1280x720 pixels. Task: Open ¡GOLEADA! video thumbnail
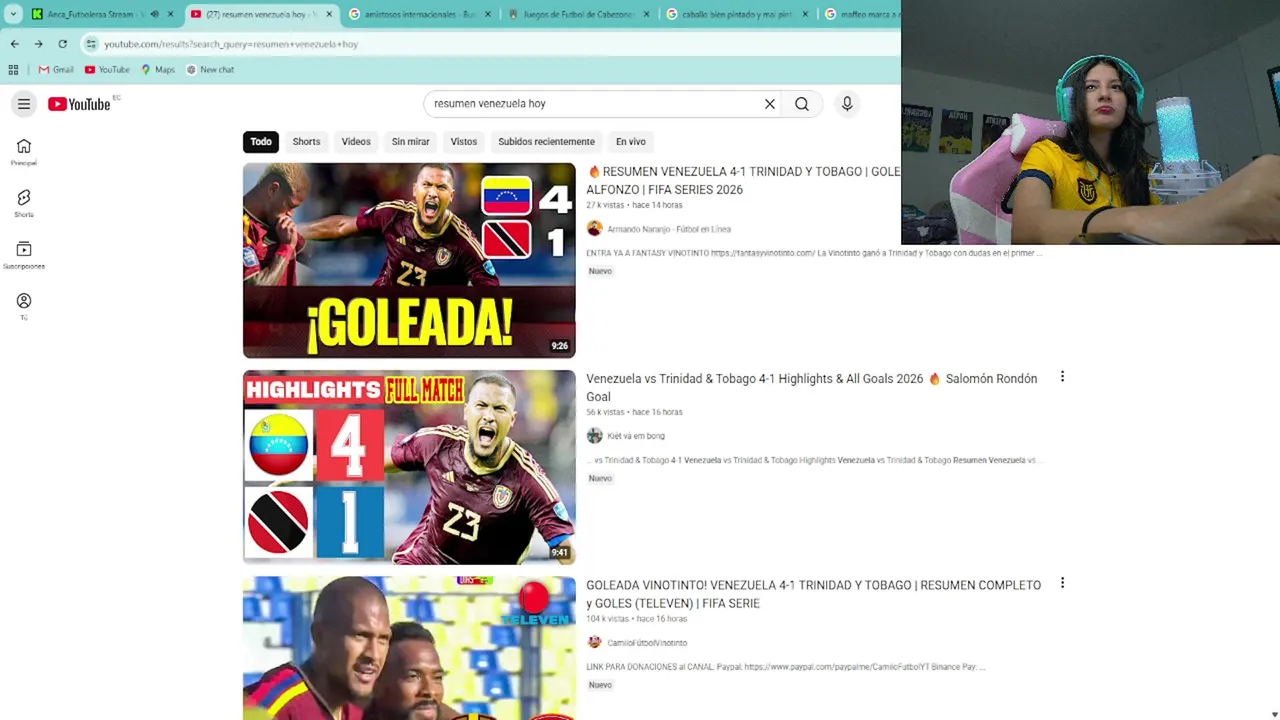[409, 260]
